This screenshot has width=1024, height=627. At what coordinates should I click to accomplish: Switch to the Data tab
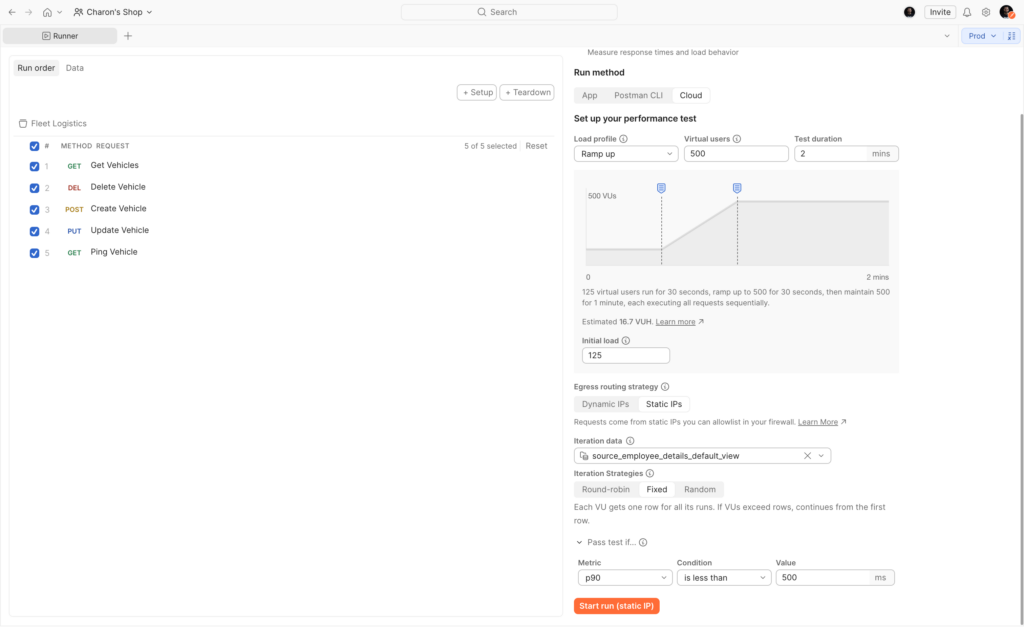click(74, 68)
